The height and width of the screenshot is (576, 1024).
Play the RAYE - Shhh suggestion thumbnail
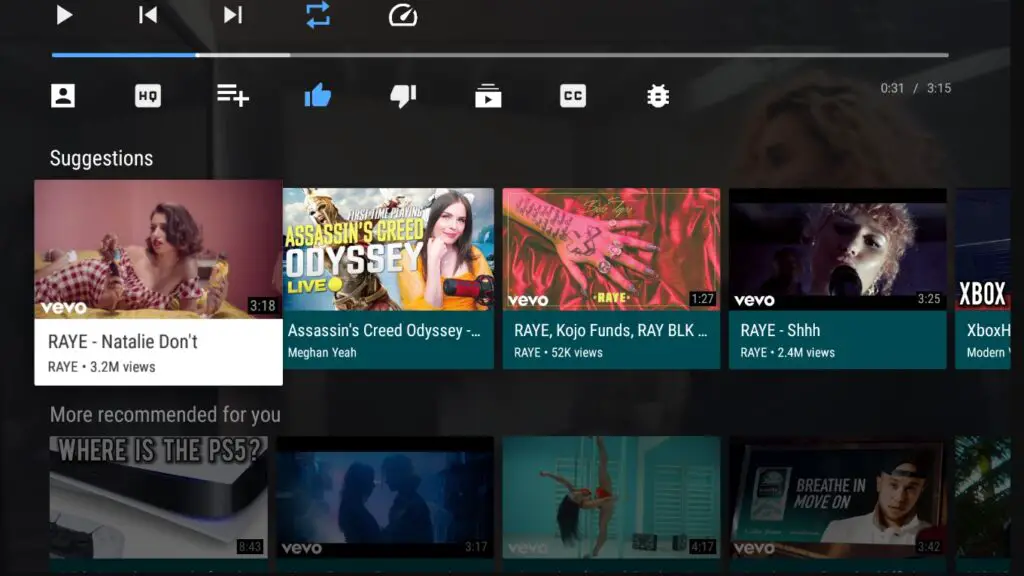click(x=837, y=247)
